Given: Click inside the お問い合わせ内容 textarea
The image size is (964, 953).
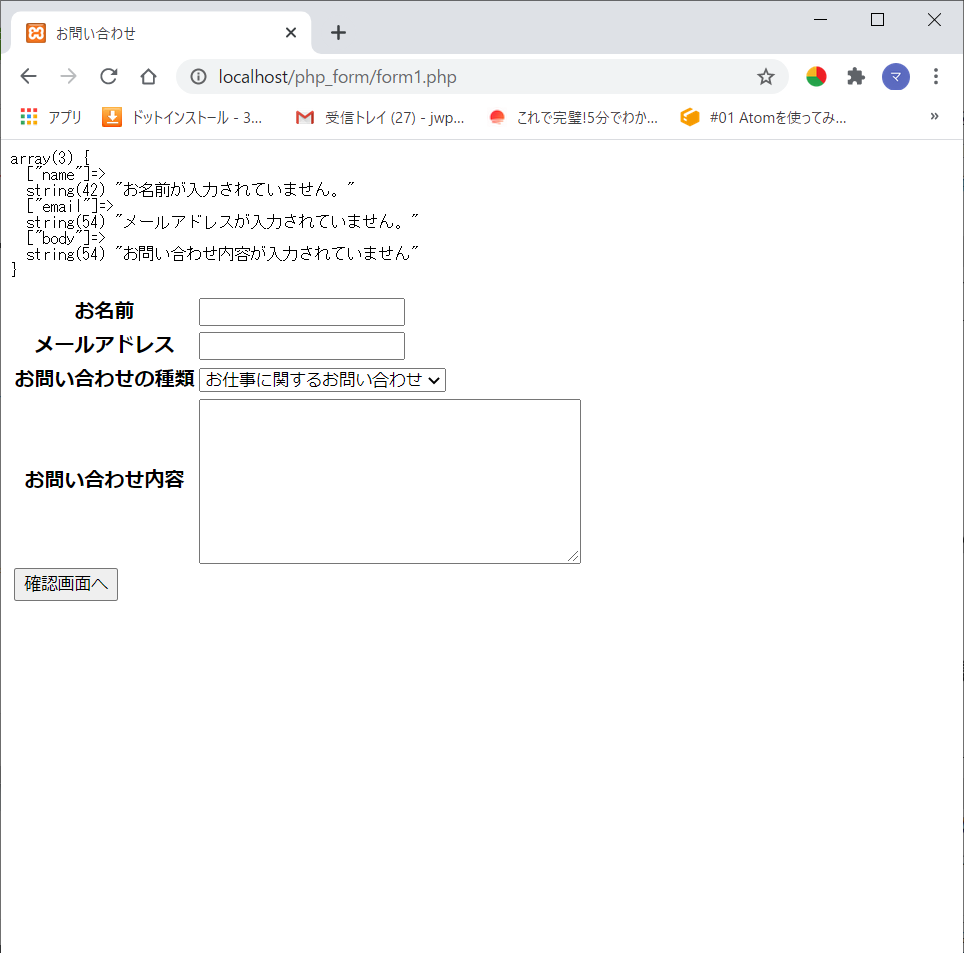Looking at the screenshot, I should click(390, 481).
